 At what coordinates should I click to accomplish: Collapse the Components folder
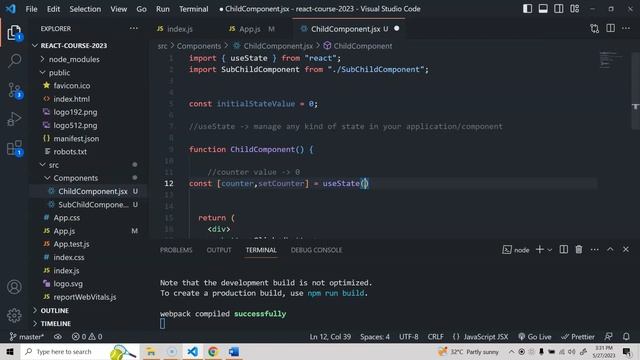click(x=76, y=178)
